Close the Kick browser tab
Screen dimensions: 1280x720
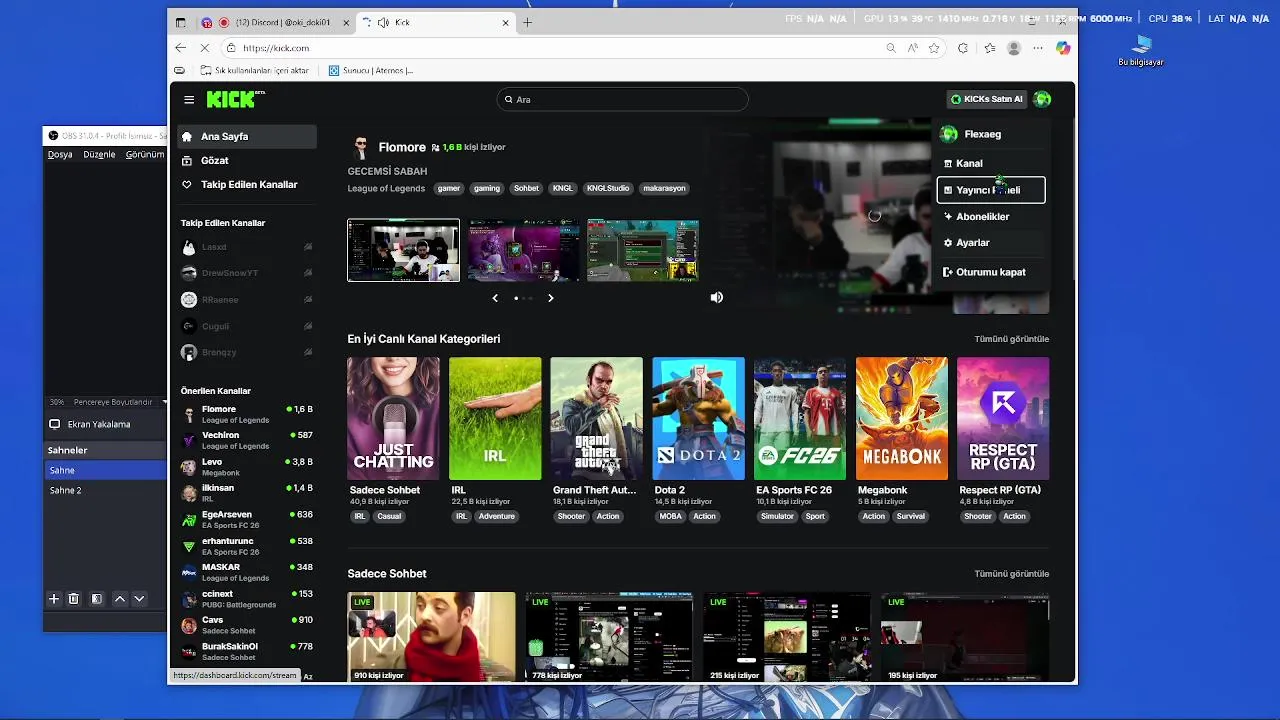coord(506,22)
